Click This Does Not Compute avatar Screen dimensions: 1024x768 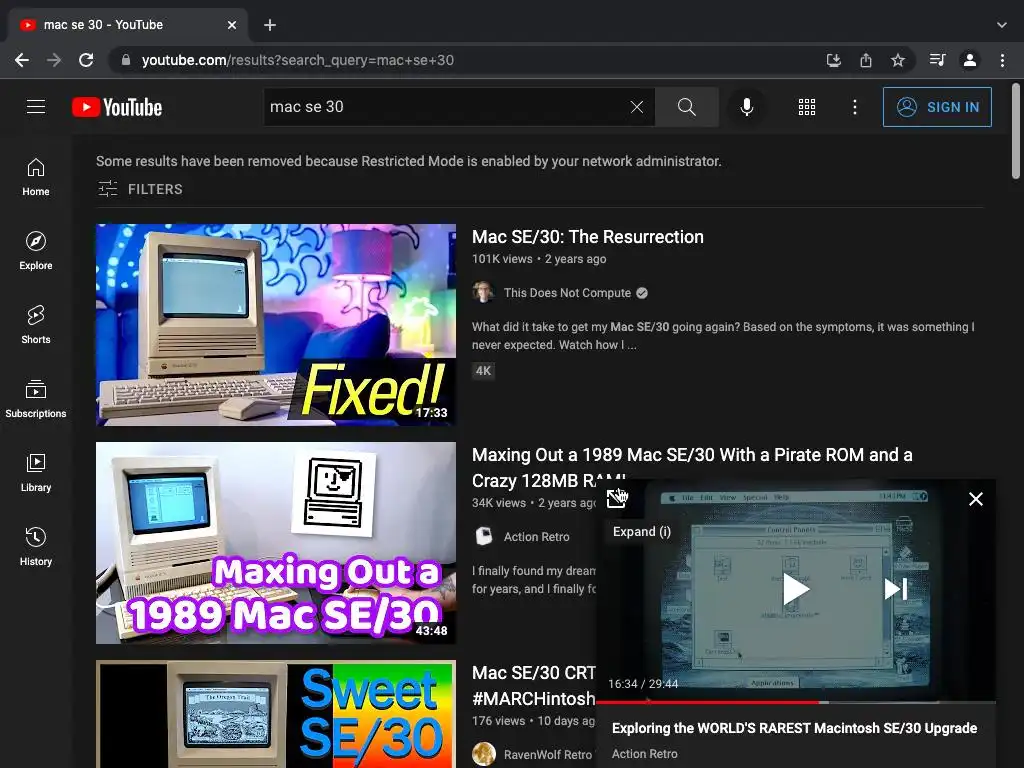483,292
